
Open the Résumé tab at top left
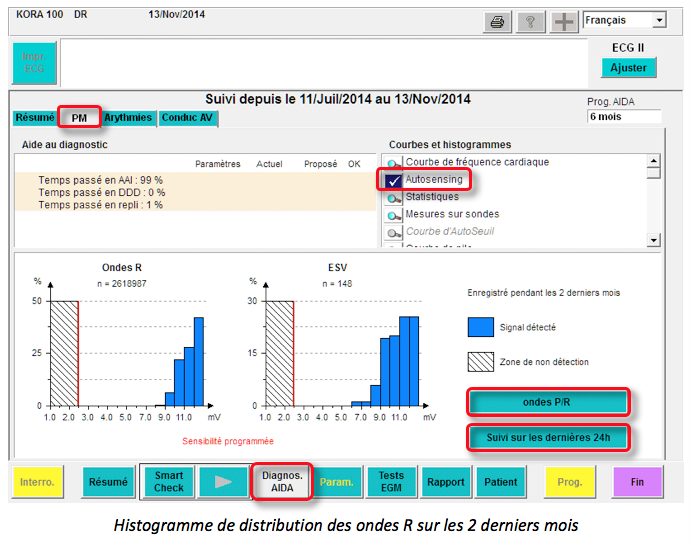click(x=35, y=118)
